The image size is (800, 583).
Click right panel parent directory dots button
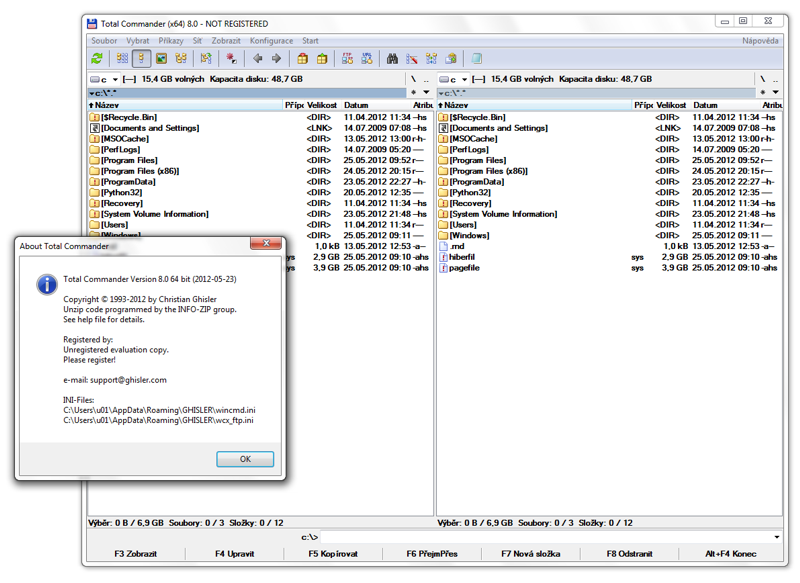coord(776,80)
